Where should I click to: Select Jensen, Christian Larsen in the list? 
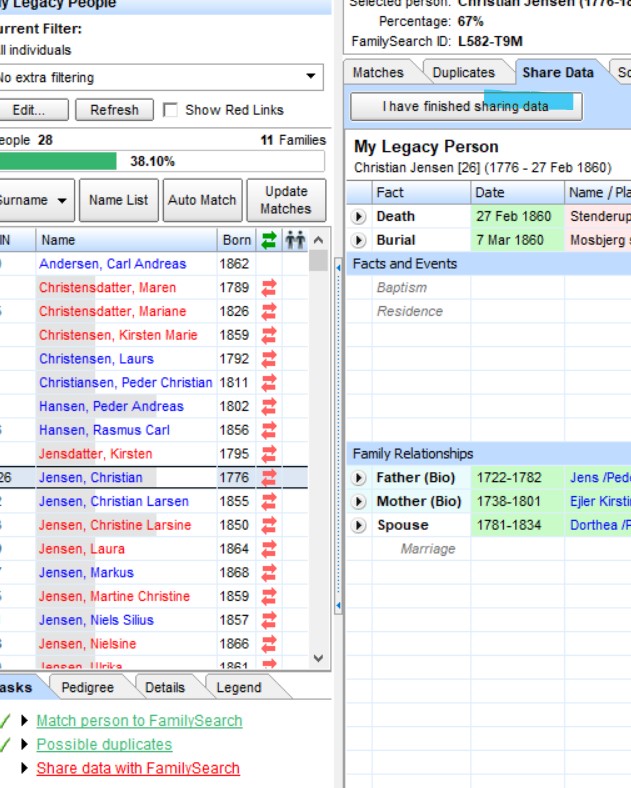(x=114, y=502)
